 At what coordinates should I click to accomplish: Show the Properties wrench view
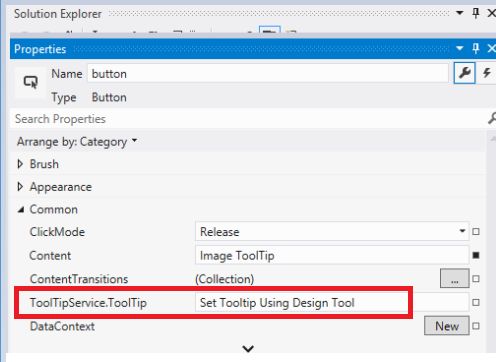click(465, 73)
